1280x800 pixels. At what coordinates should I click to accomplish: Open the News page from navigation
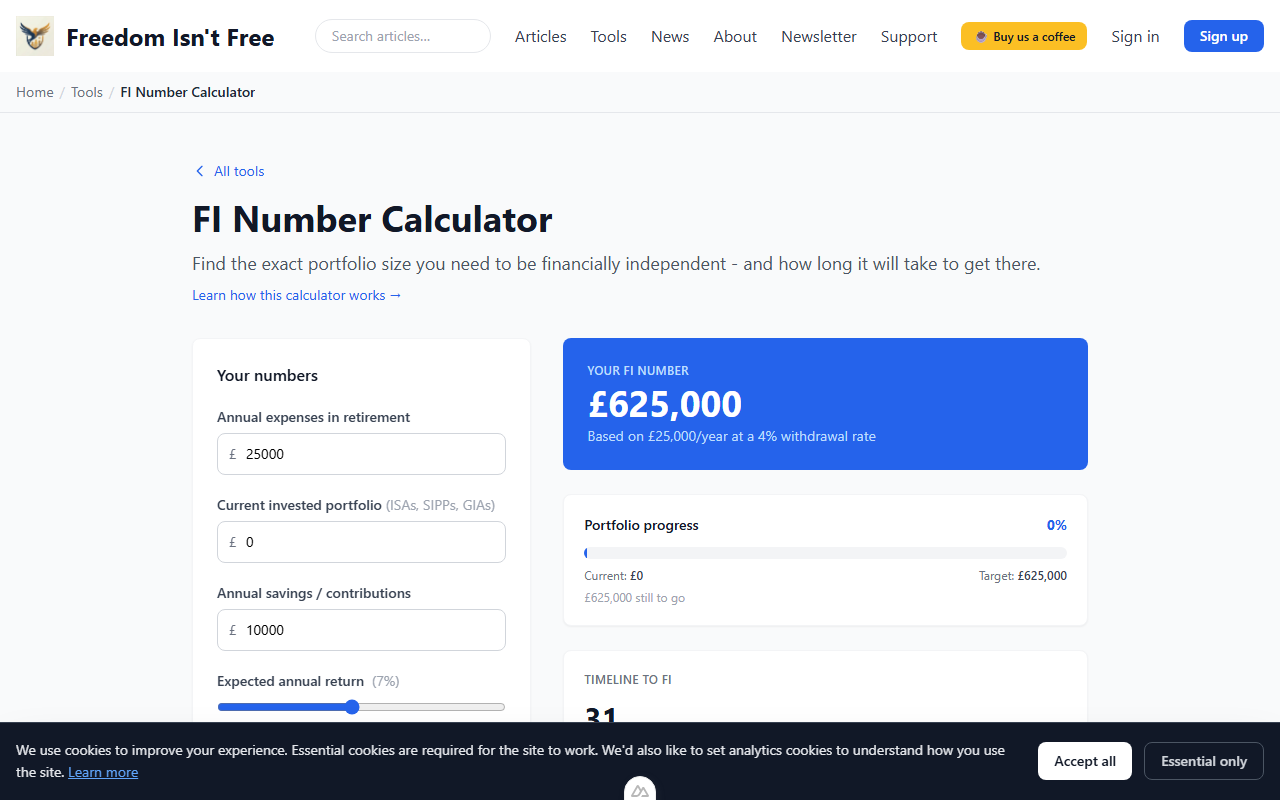(669, 36)
